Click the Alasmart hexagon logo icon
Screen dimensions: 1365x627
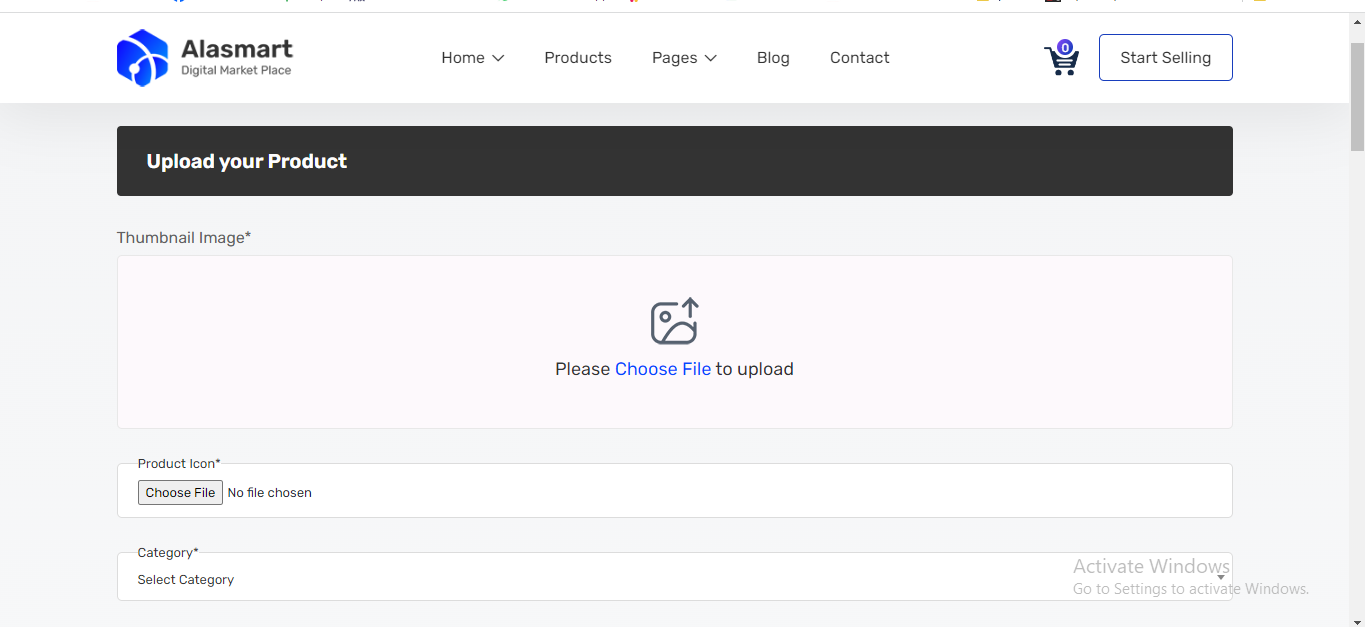coord(142,58)
